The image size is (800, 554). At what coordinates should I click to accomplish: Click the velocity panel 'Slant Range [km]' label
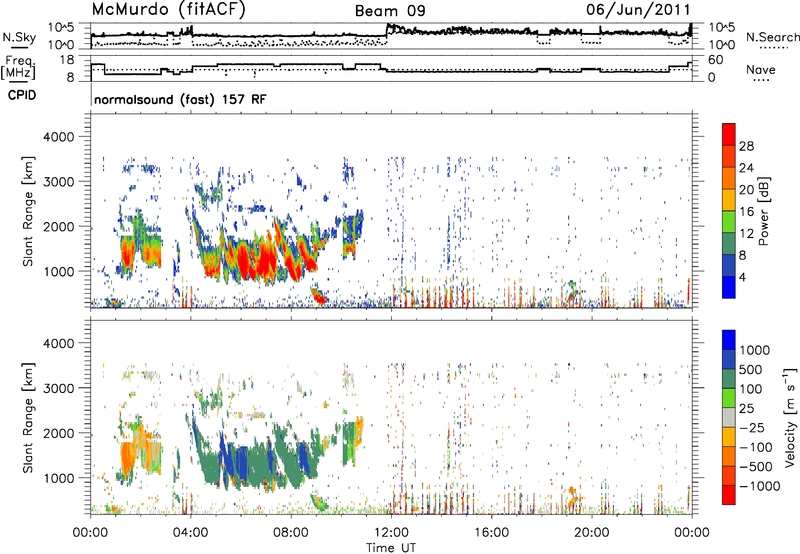pyautogui.click(x=28, y=418)
